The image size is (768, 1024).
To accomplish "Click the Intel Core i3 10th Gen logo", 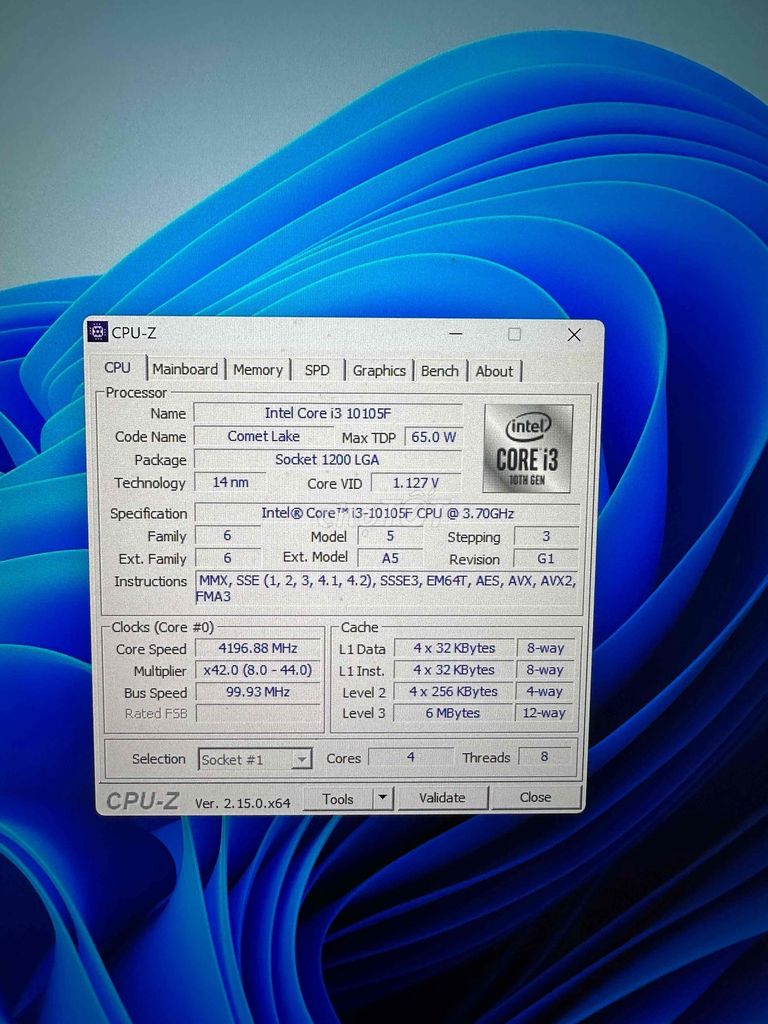I will [x=528, y=448].
